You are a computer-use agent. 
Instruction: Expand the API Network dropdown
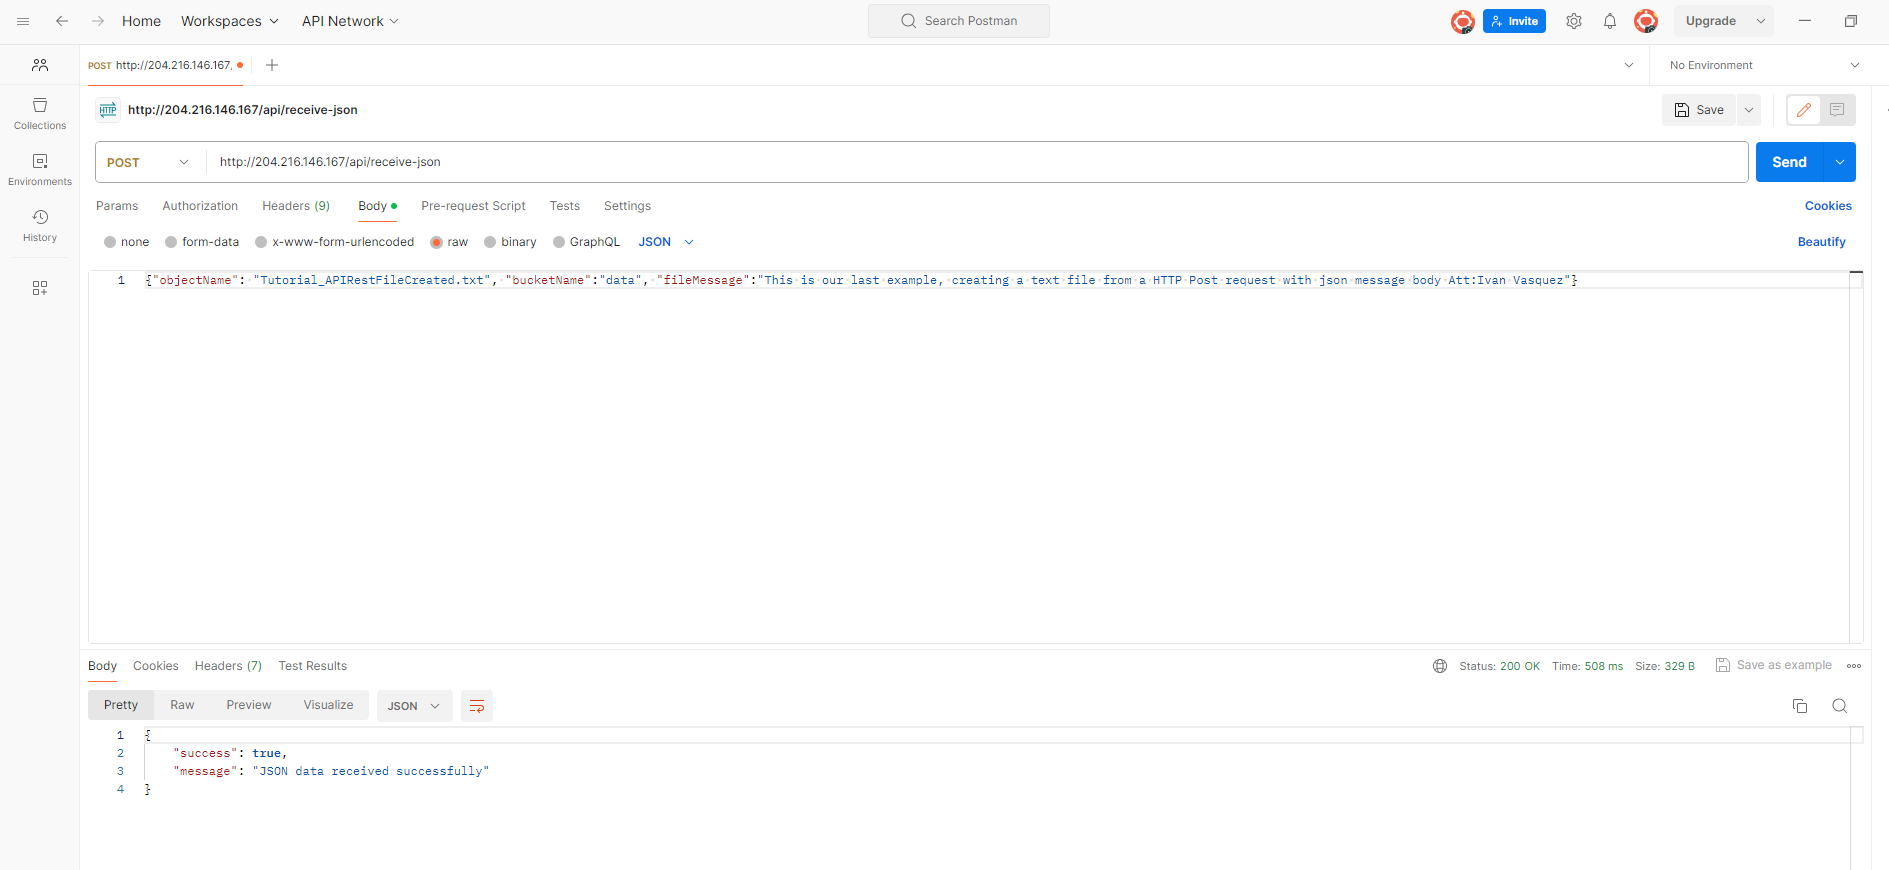click(x=350, y=21)
